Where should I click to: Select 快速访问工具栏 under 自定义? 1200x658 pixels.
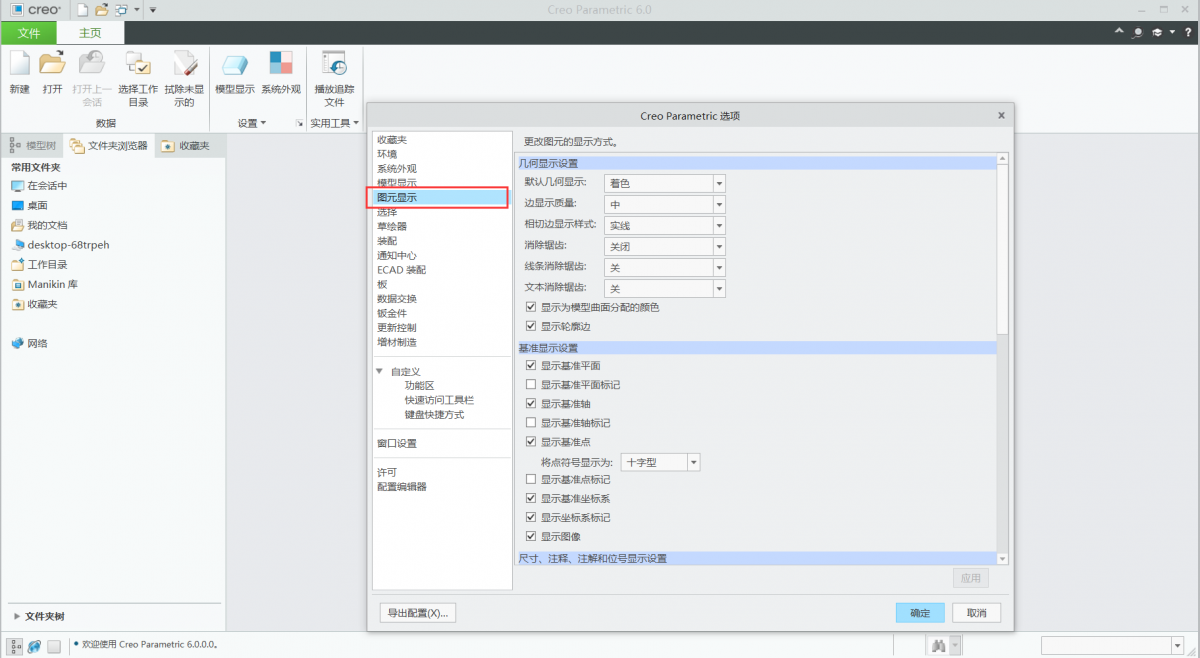point(439,400)
